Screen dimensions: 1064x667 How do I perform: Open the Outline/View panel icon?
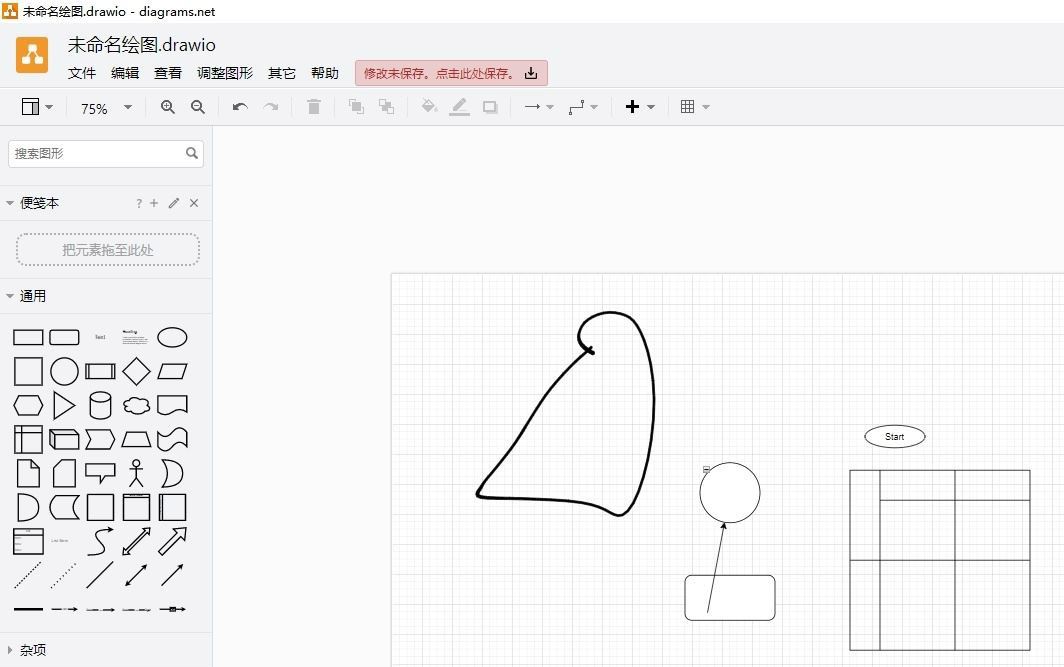pos(31,106)
